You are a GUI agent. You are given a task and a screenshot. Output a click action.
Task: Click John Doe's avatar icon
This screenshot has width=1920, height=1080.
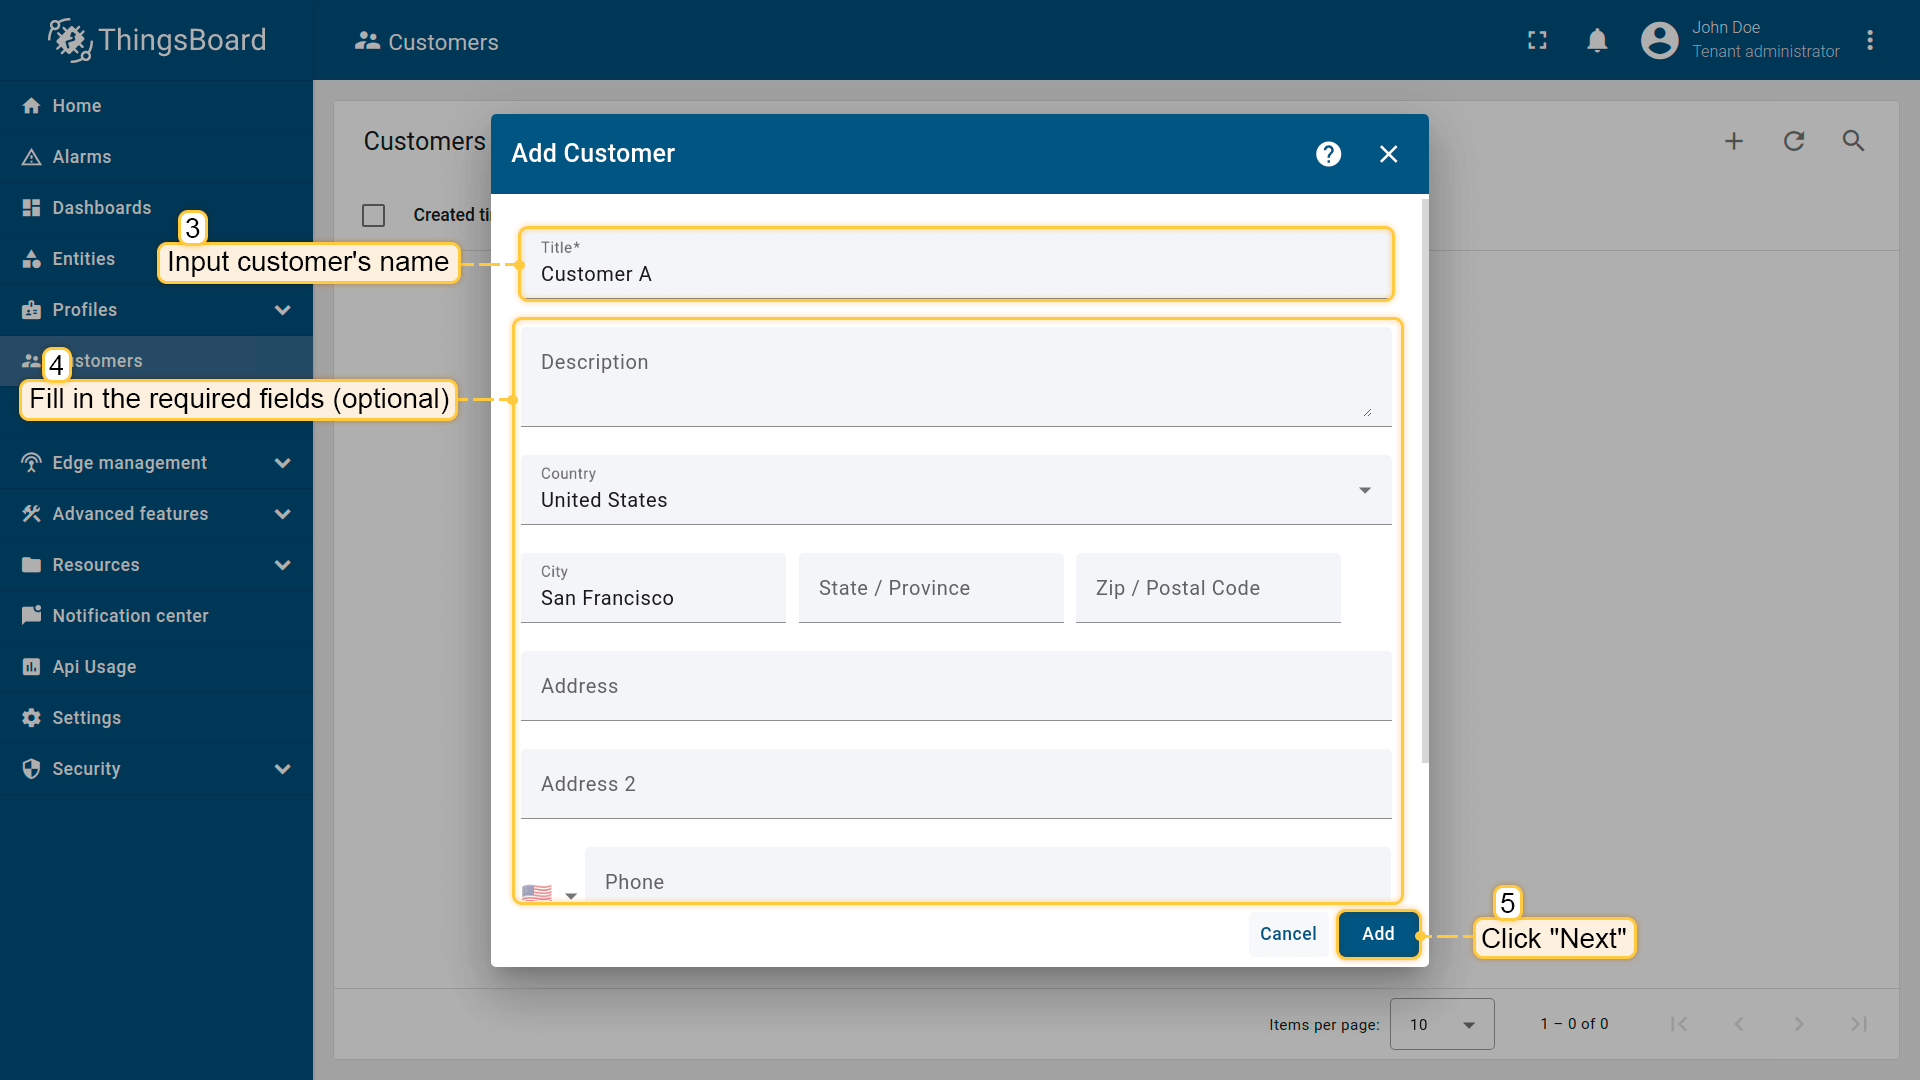click(1659, 40)
